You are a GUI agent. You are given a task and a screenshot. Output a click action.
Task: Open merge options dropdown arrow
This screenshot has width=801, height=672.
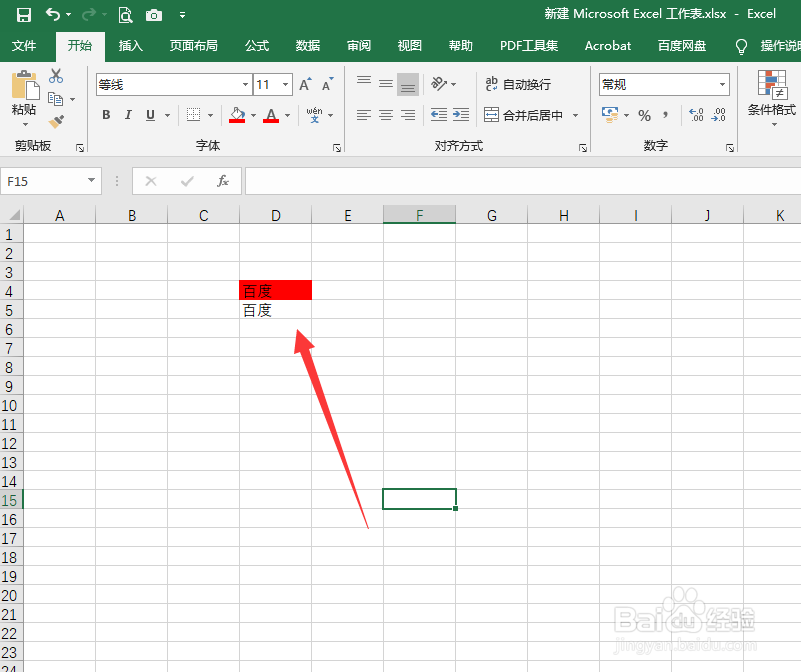pyautogui.click(x=576, y=115)
